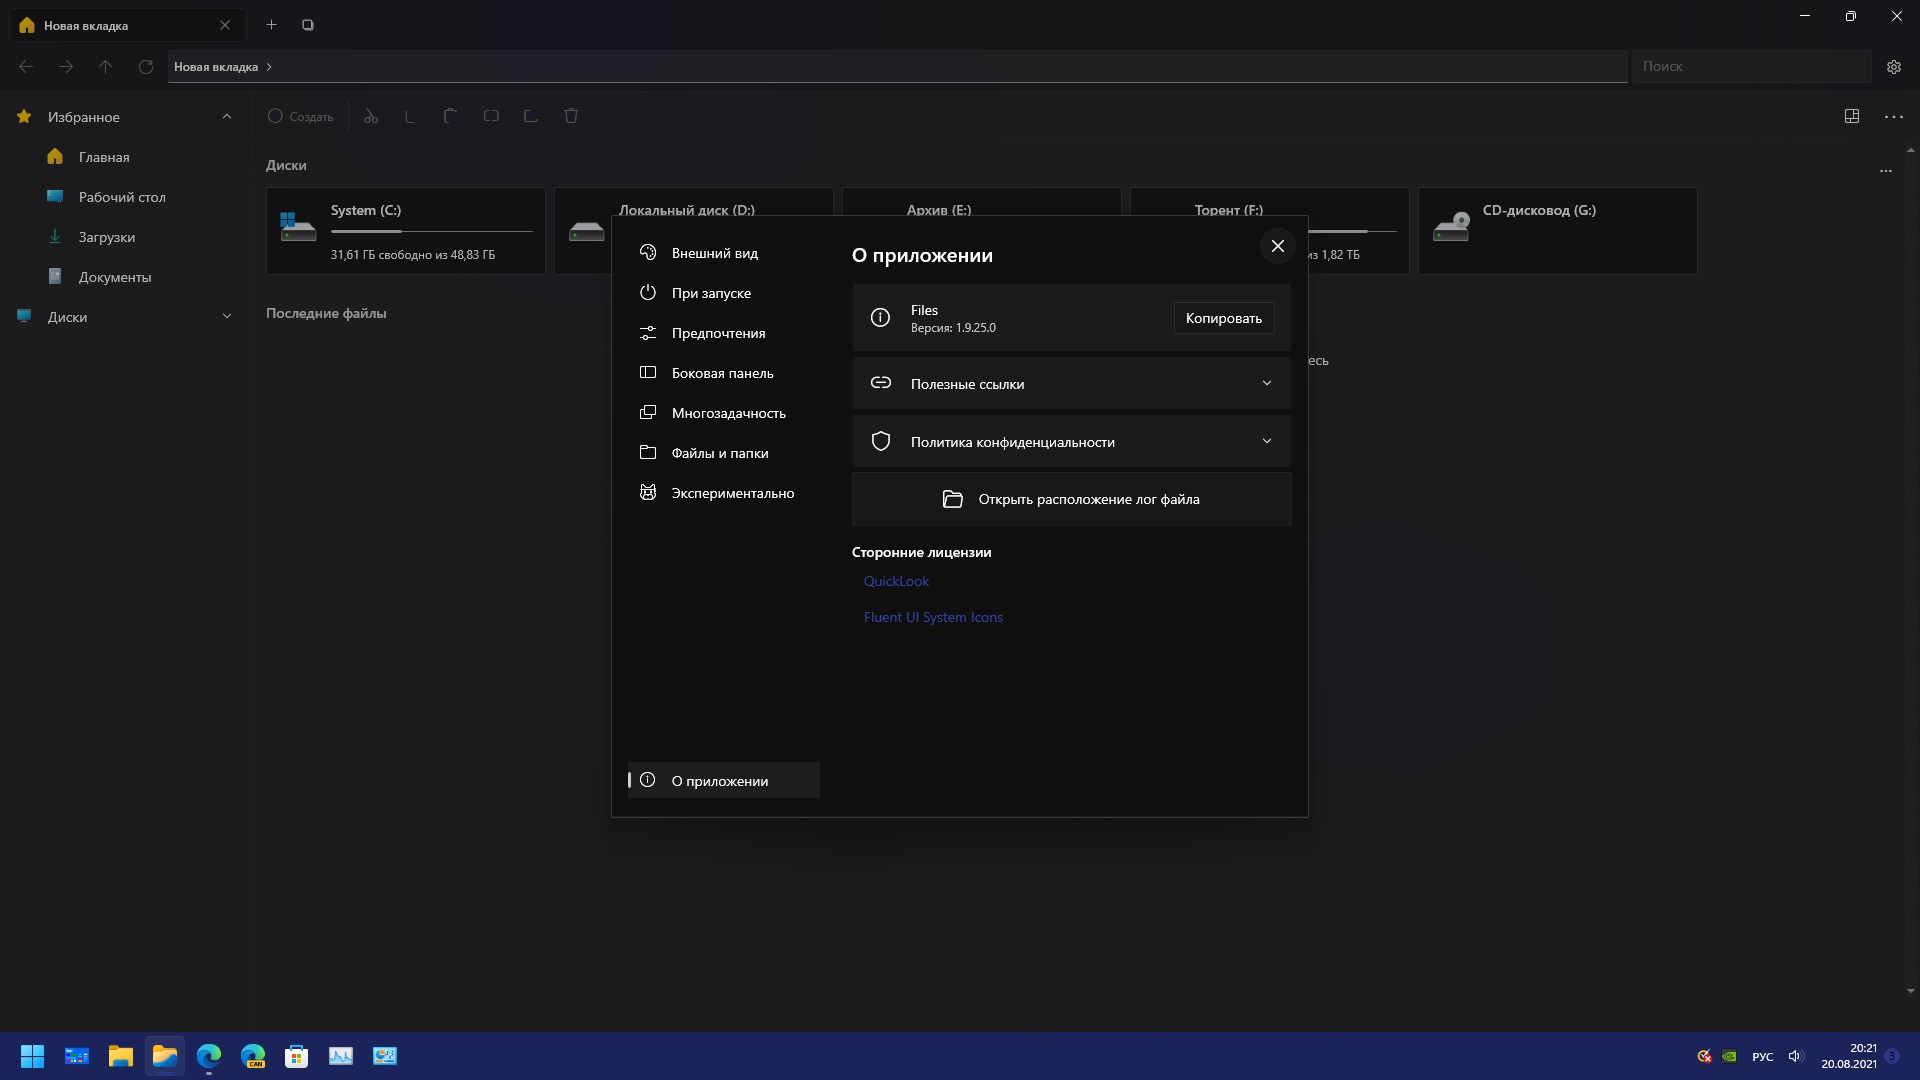Toggle the preview pane layout icon
Viewport: 1920px width, 1080px height.
click(1851, 116)
